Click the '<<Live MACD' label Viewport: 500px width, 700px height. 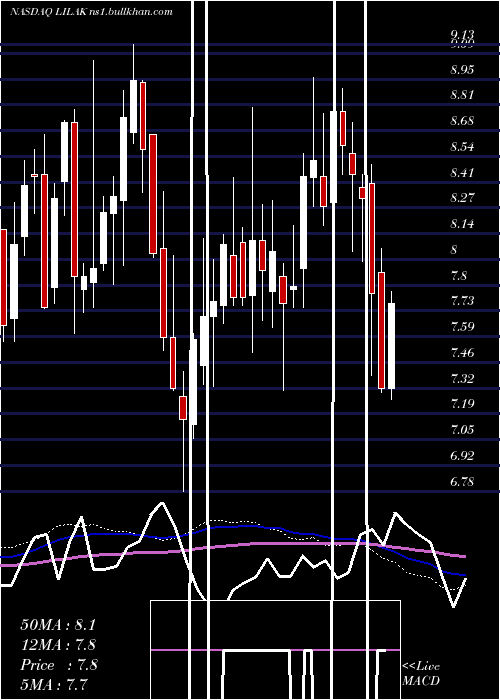pos(421,673)
